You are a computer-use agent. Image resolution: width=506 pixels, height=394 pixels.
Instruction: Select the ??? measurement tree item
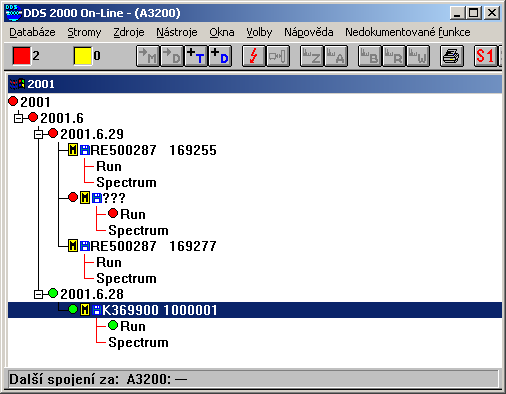[114, 198]
